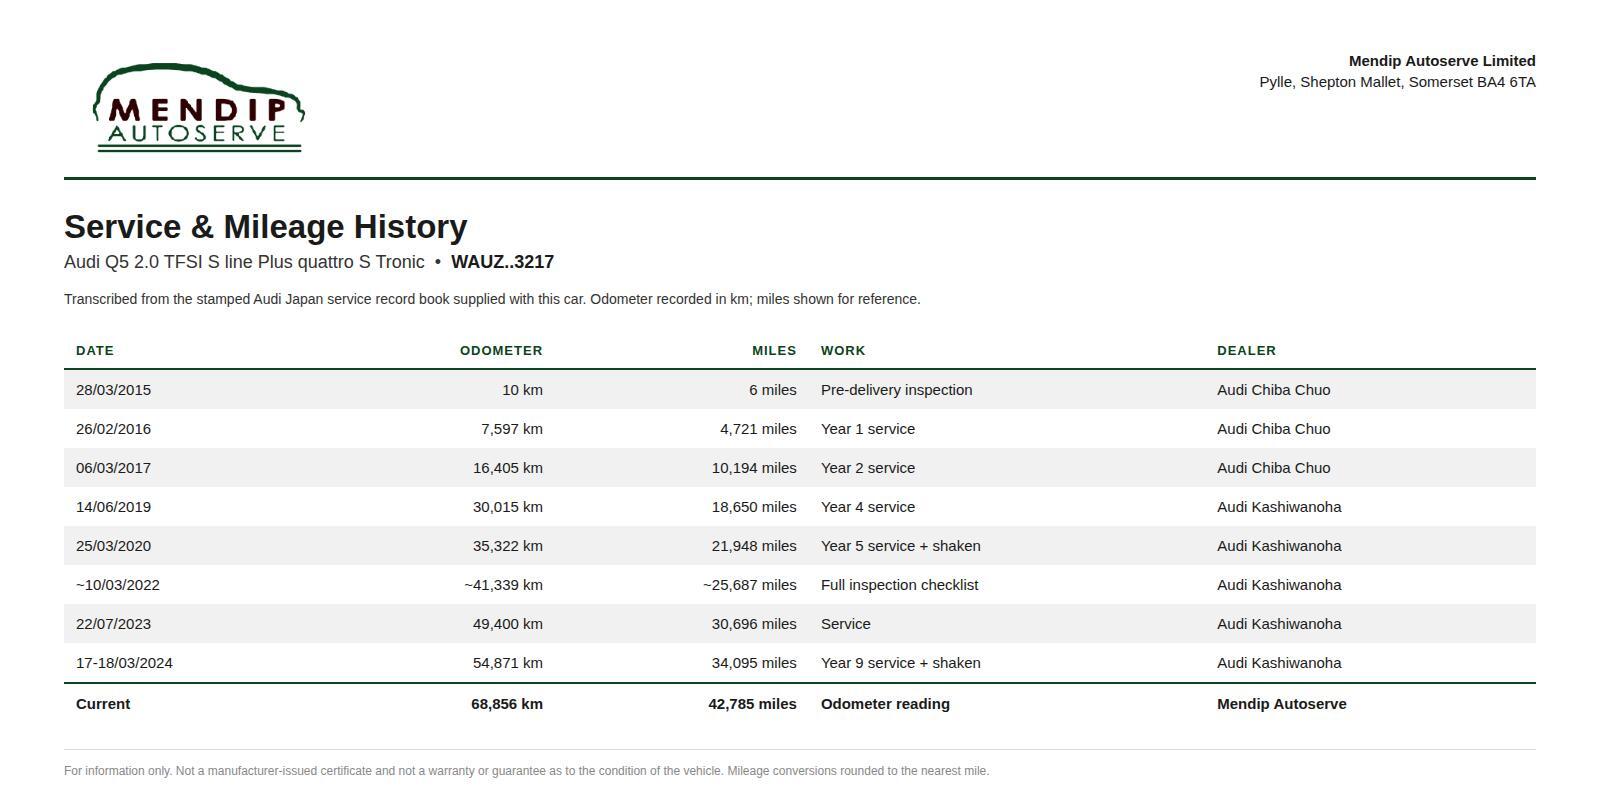Select the date 06/03/2017
1600x808 pixels.
[114, 468]
